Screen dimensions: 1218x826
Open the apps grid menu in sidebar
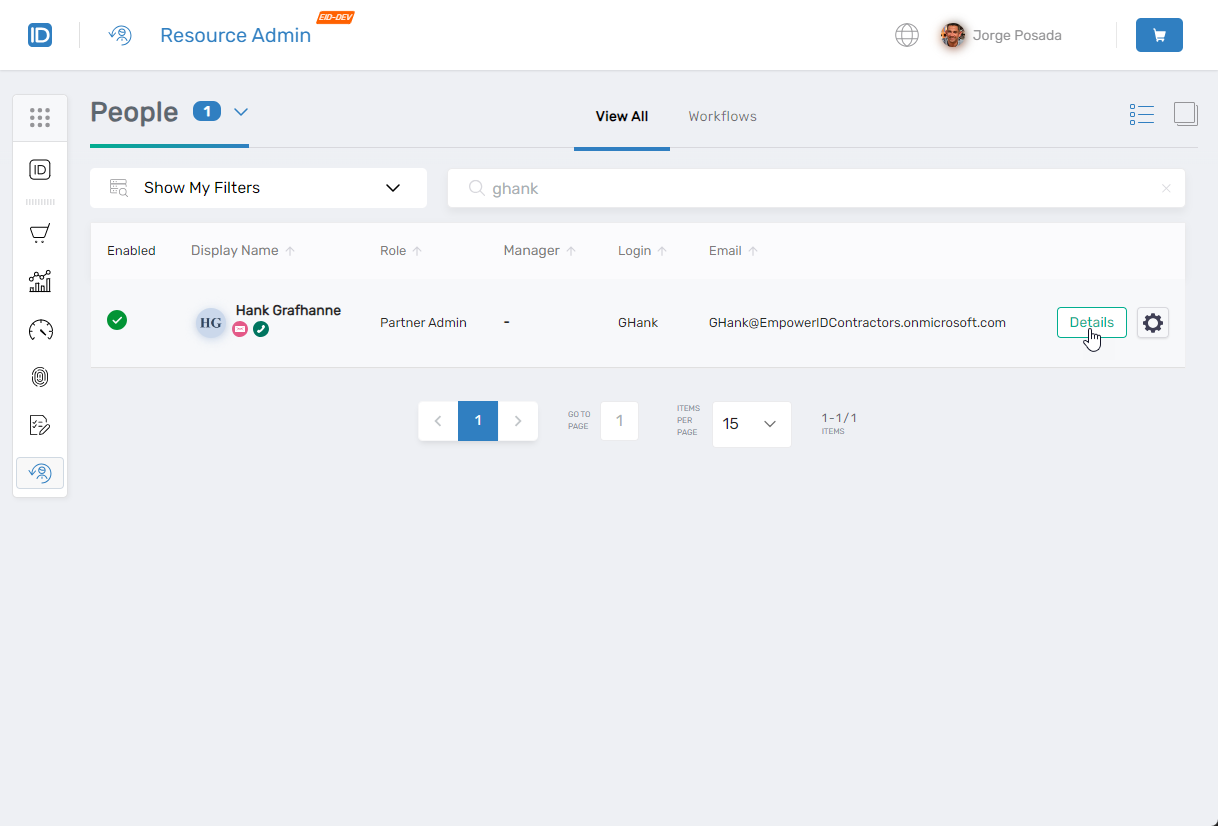pyautogui.click(x=40, y=118)
